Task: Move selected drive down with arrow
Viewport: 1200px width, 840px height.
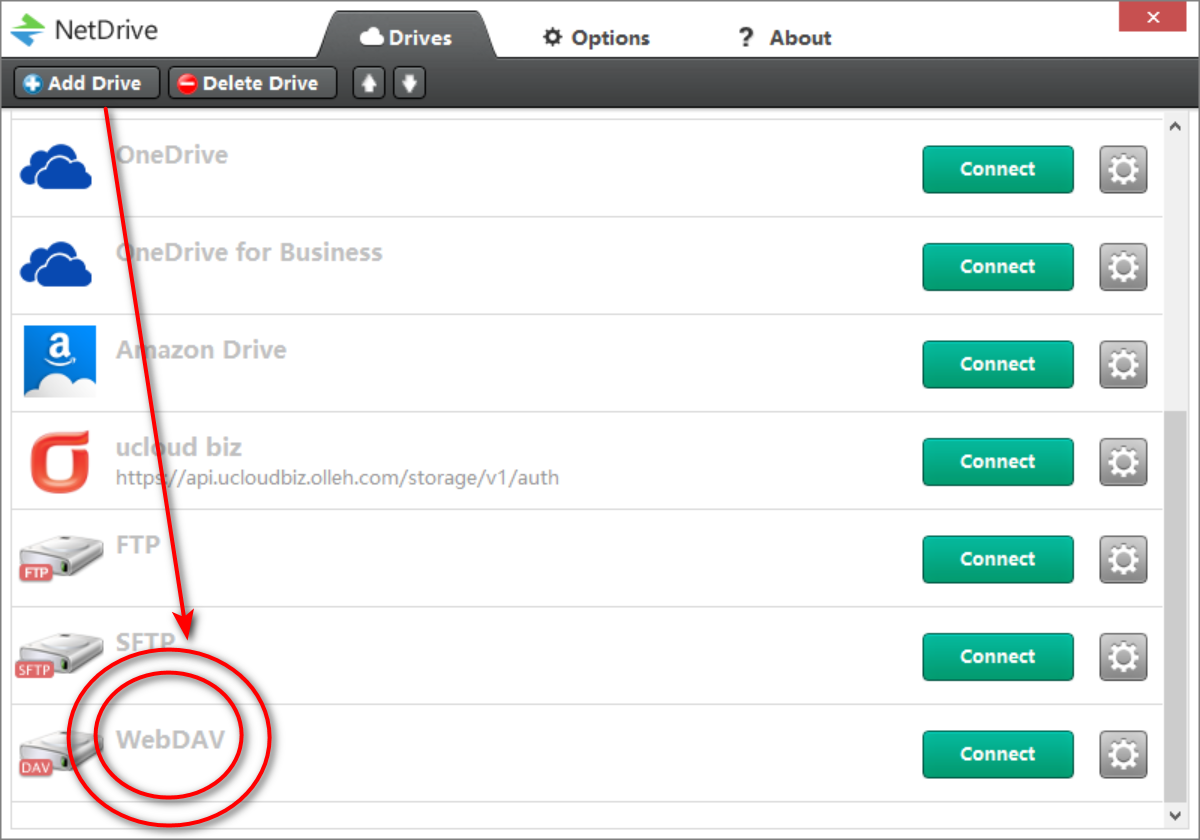Action: click(x=410, y=83)
